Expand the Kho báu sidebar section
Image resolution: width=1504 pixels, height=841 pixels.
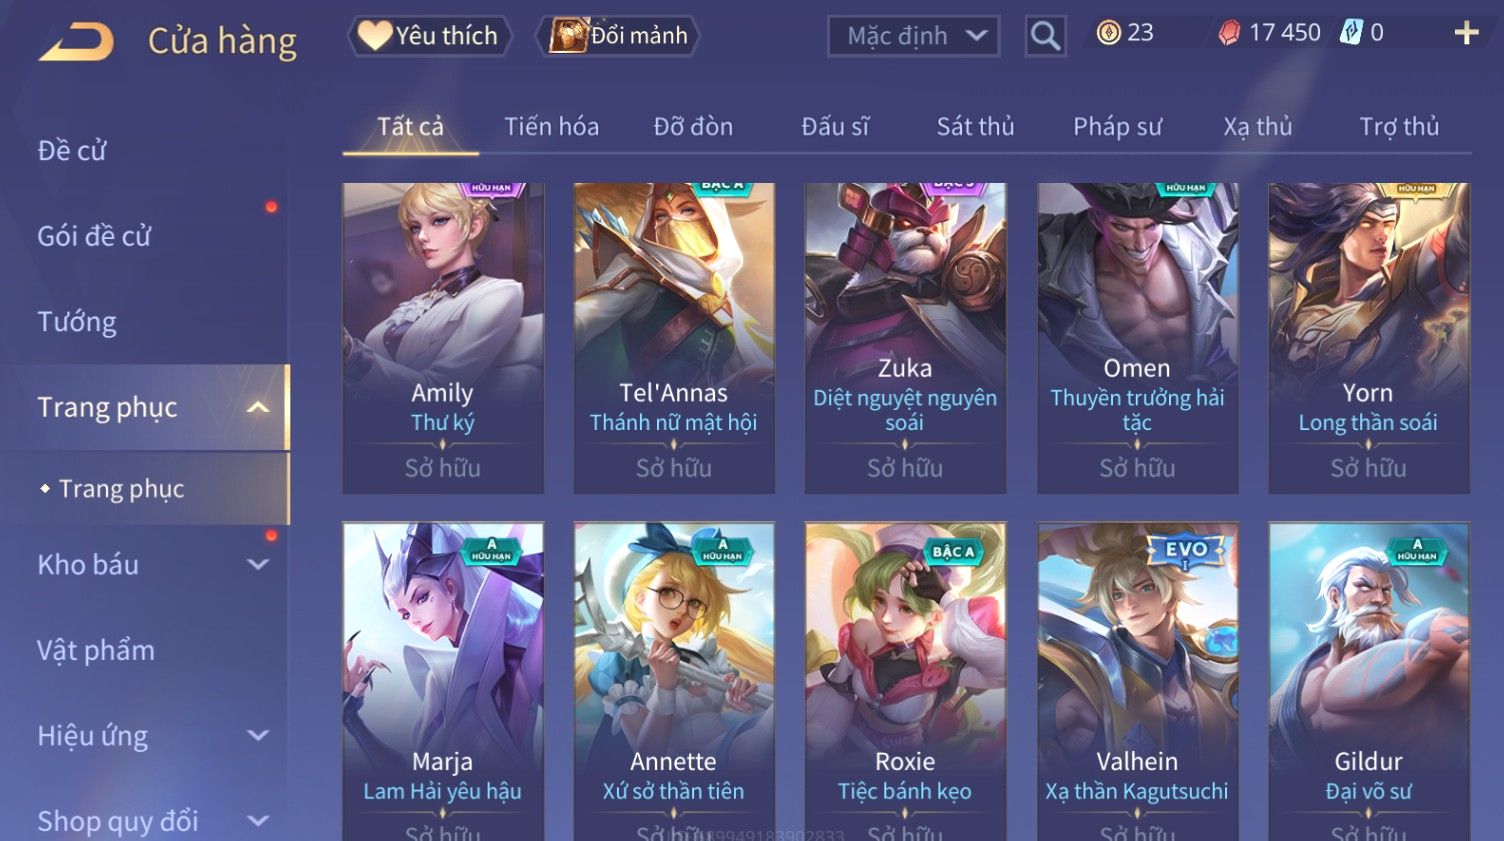258,565
